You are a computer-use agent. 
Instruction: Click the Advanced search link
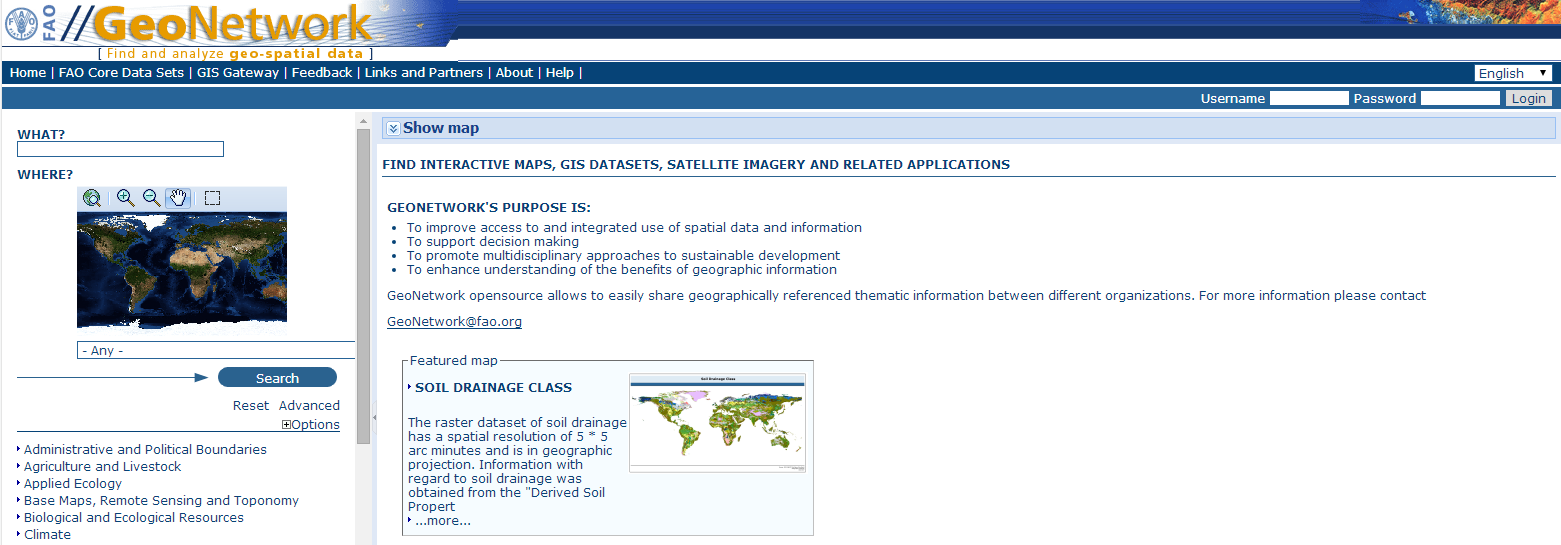309,406
